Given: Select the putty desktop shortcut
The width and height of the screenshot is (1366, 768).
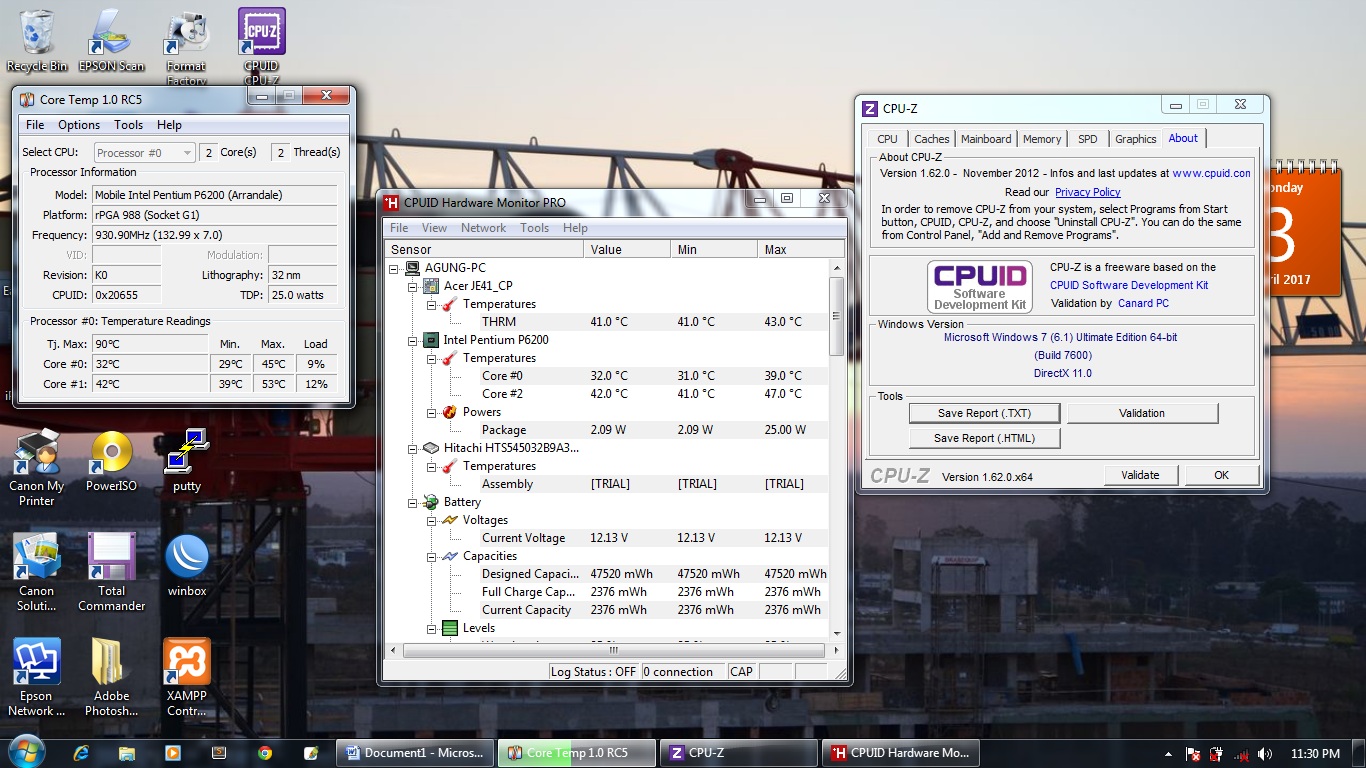Looking at the screenshot, I should 187,461.
